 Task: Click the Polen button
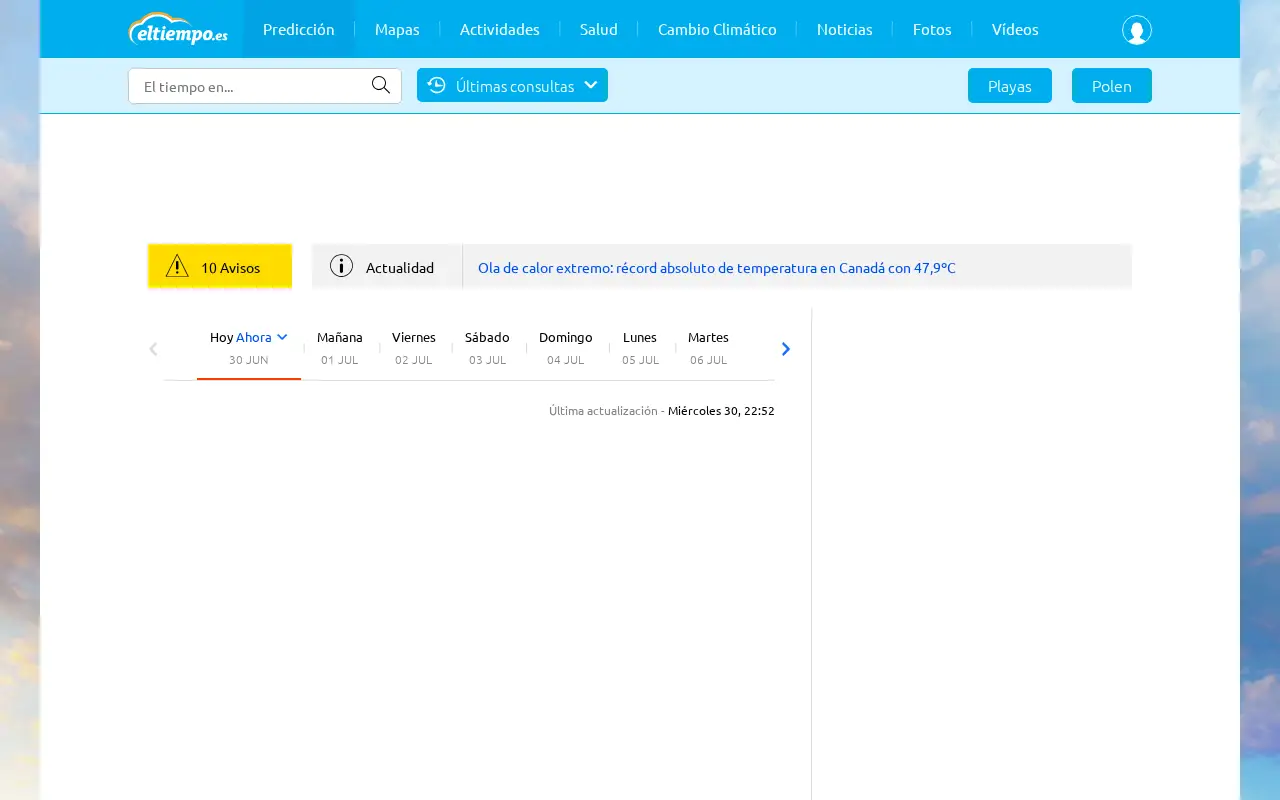pyautogui.click(x=1112, y=85)
